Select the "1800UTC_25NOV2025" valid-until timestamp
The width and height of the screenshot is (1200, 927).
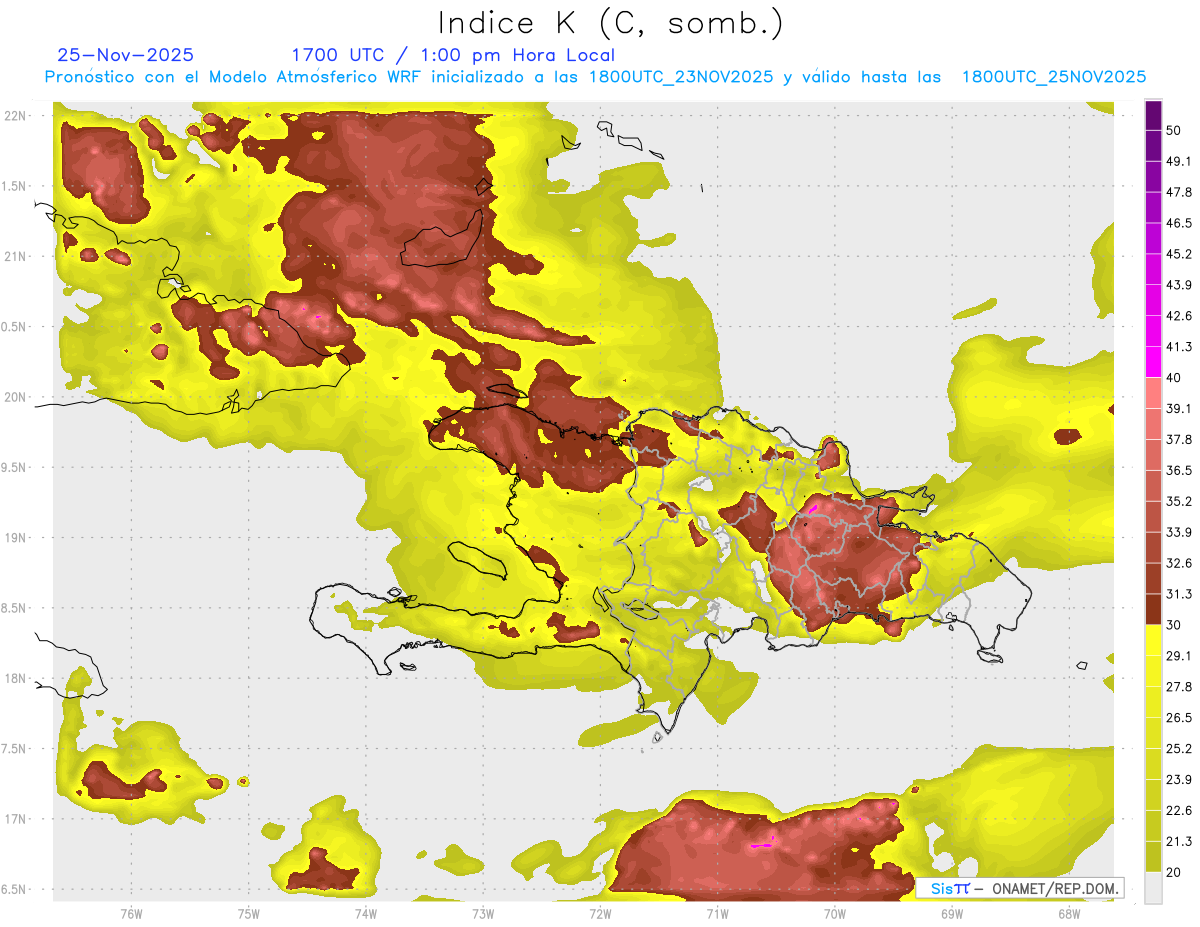pos(1054,77)
